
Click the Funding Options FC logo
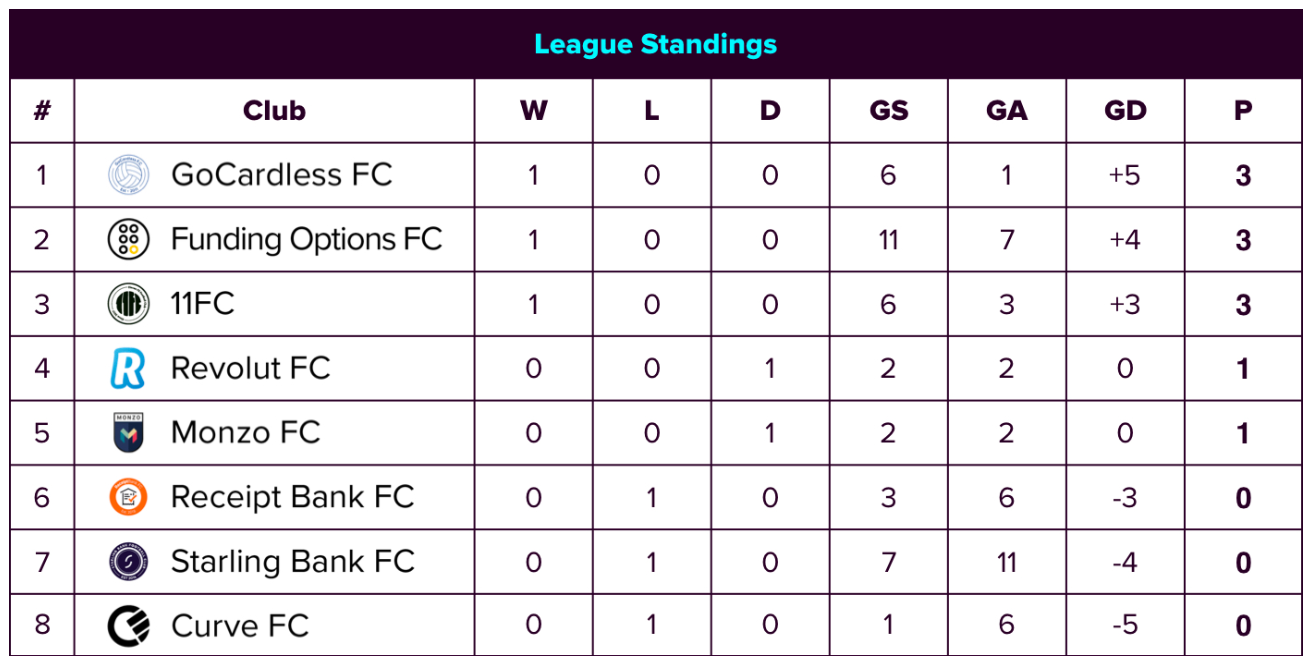pos(128,240)
